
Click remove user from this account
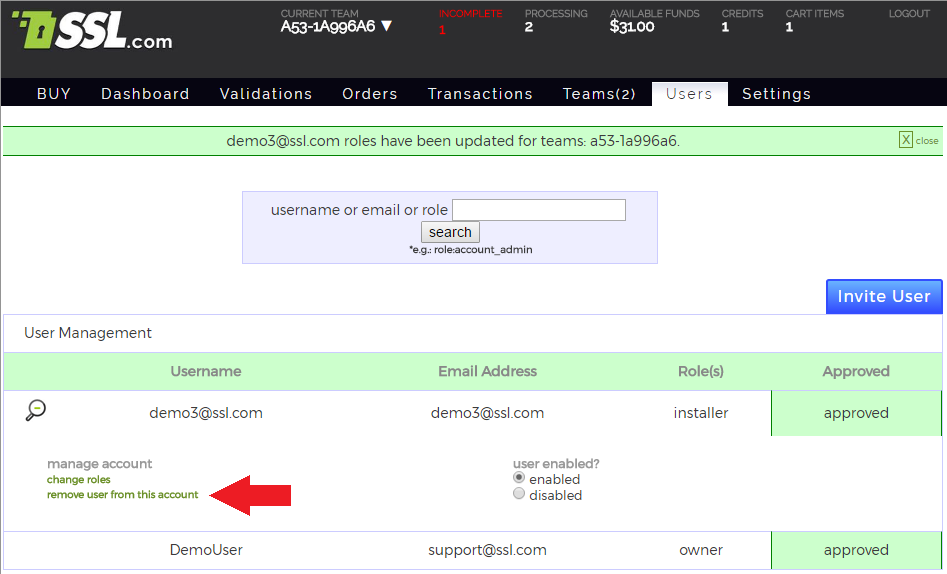point(123,495)
